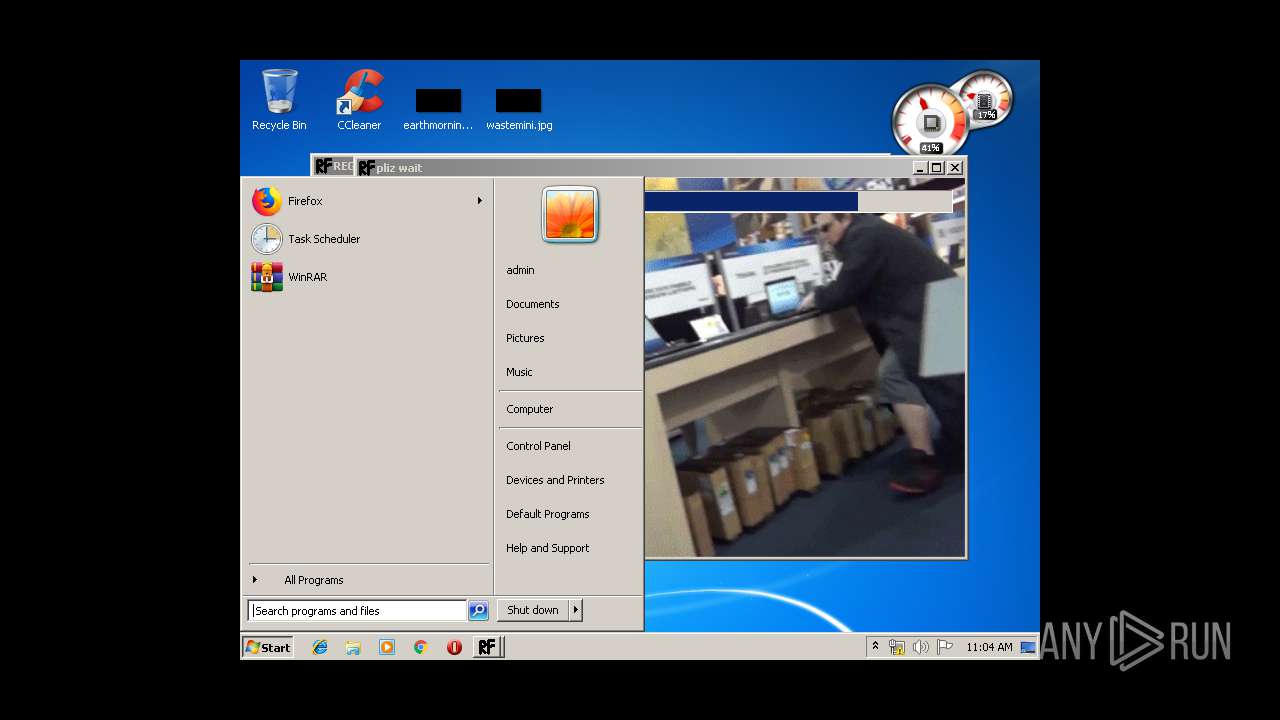Image resolution: width=1280 pixels, height=720 pixels.
Task: Click the Start button
Action: click(x=267, y=647)
